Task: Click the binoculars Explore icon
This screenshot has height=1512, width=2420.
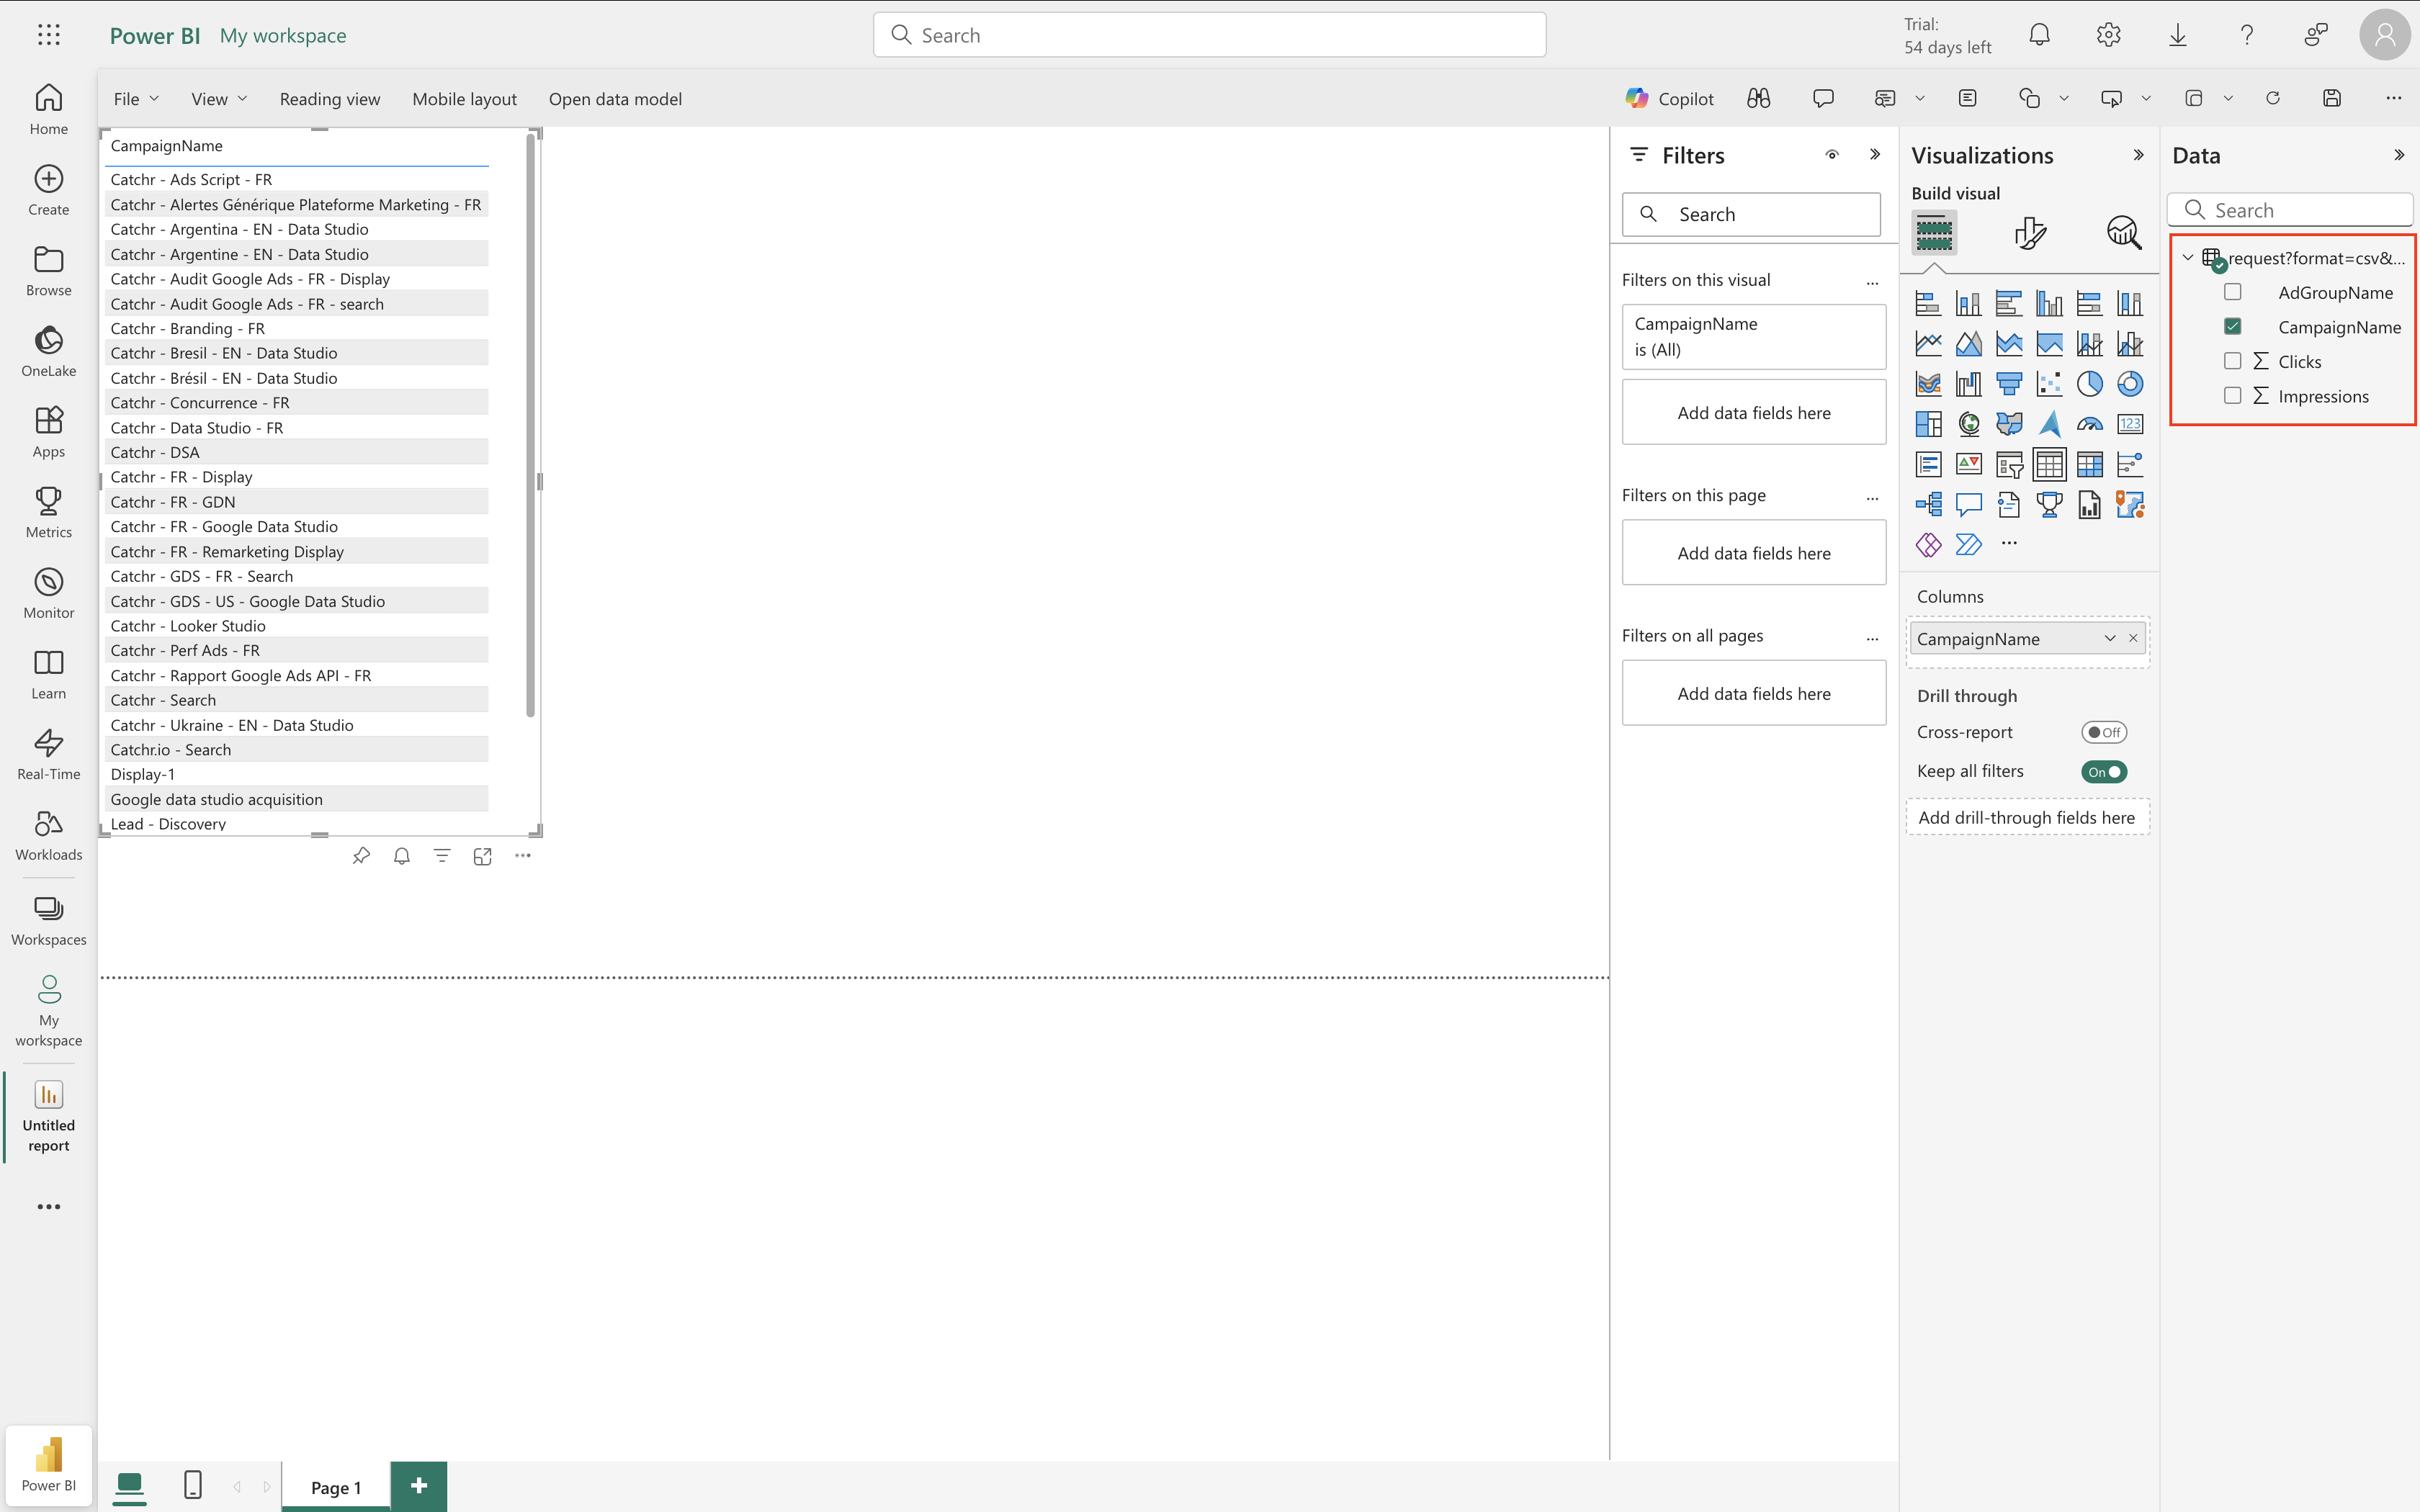Action: pos(1758,98)
